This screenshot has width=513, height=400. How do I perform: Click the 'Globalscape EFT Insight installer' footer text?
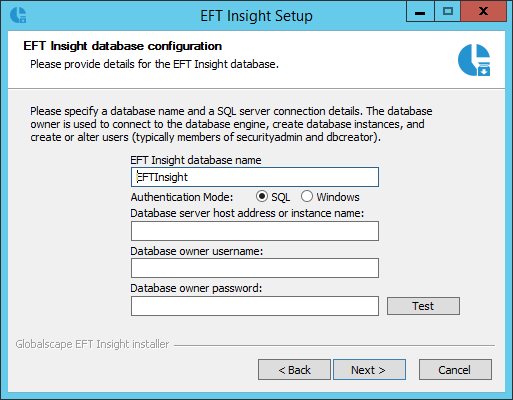[x=92, y=344]
